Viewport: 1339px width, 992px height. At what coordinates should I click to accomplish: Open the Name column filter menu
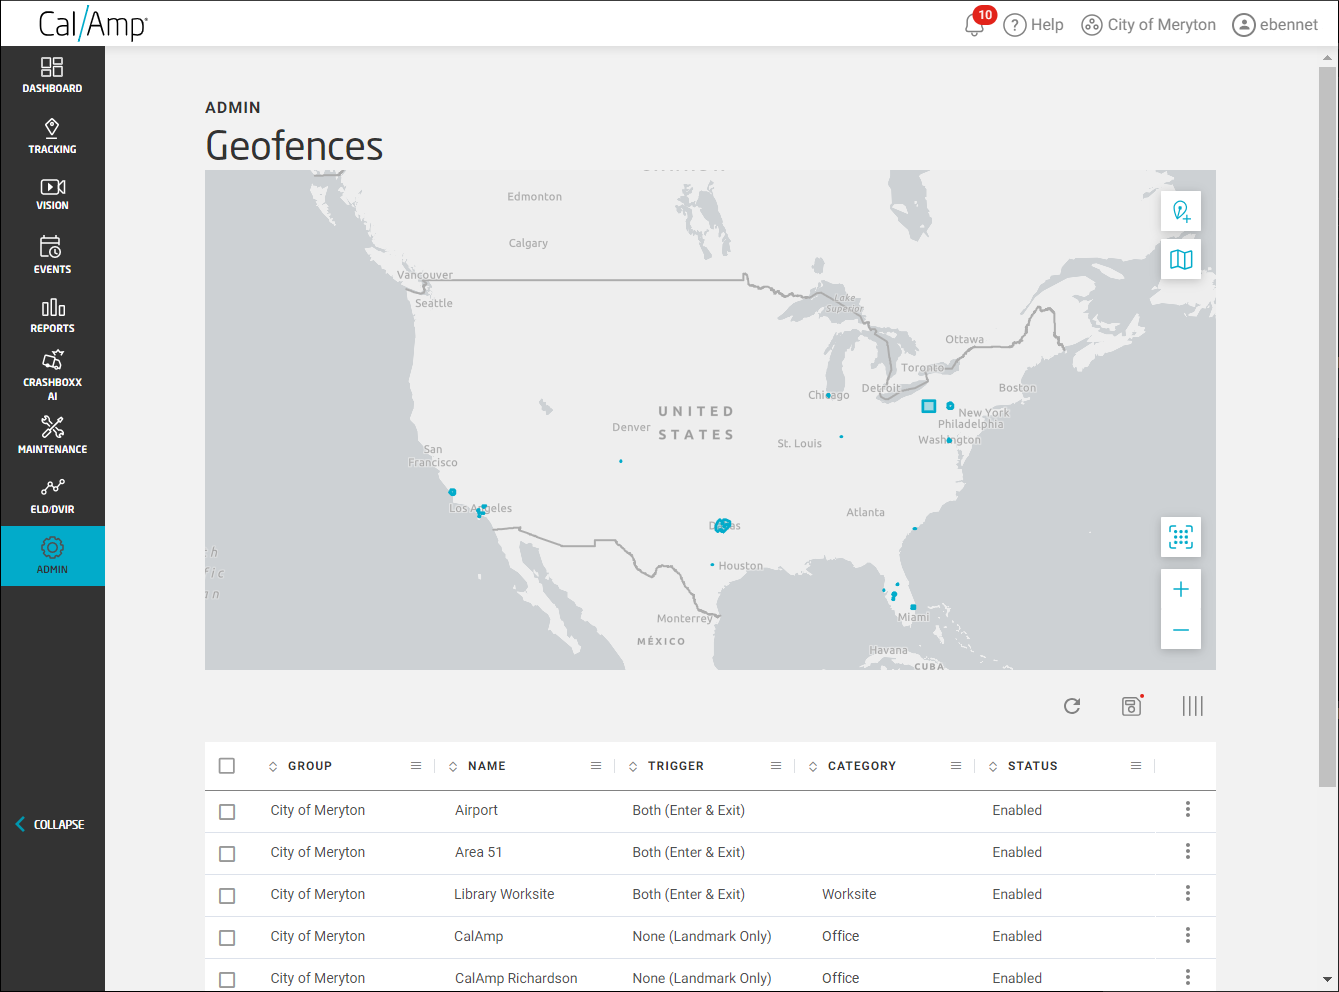coord(596,766)
